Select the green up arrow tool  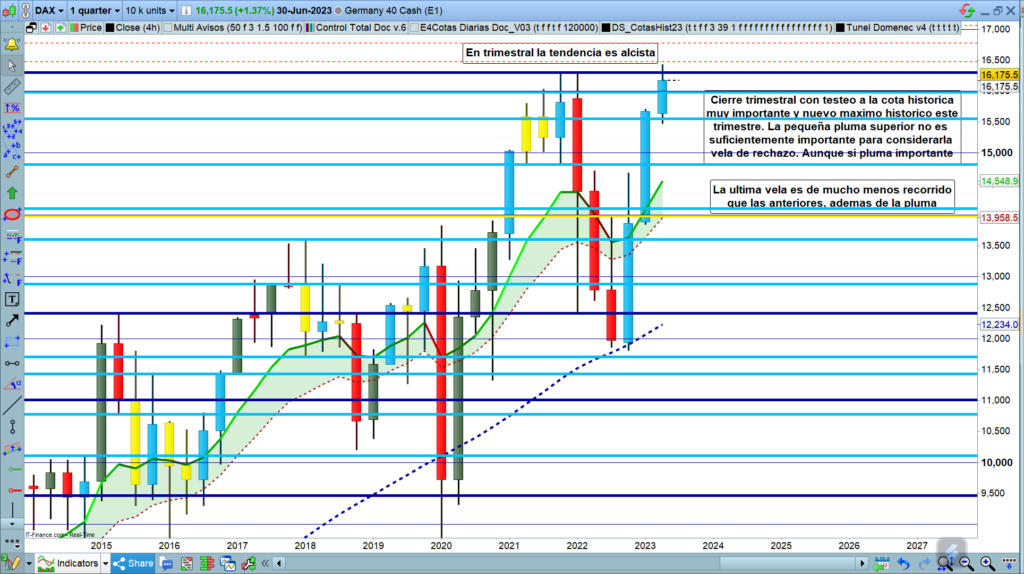pos(12,192)
